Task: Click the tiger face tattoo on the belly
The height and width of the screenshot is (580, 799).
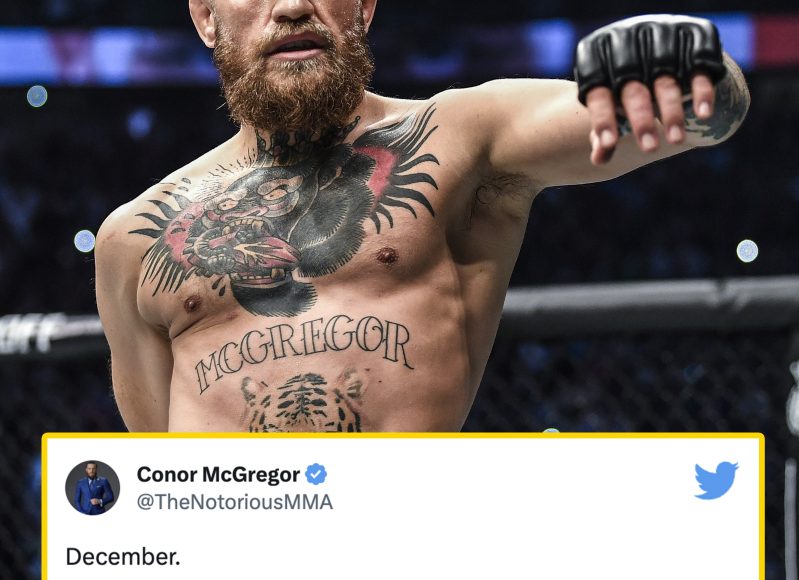Action: coord(303,402)
